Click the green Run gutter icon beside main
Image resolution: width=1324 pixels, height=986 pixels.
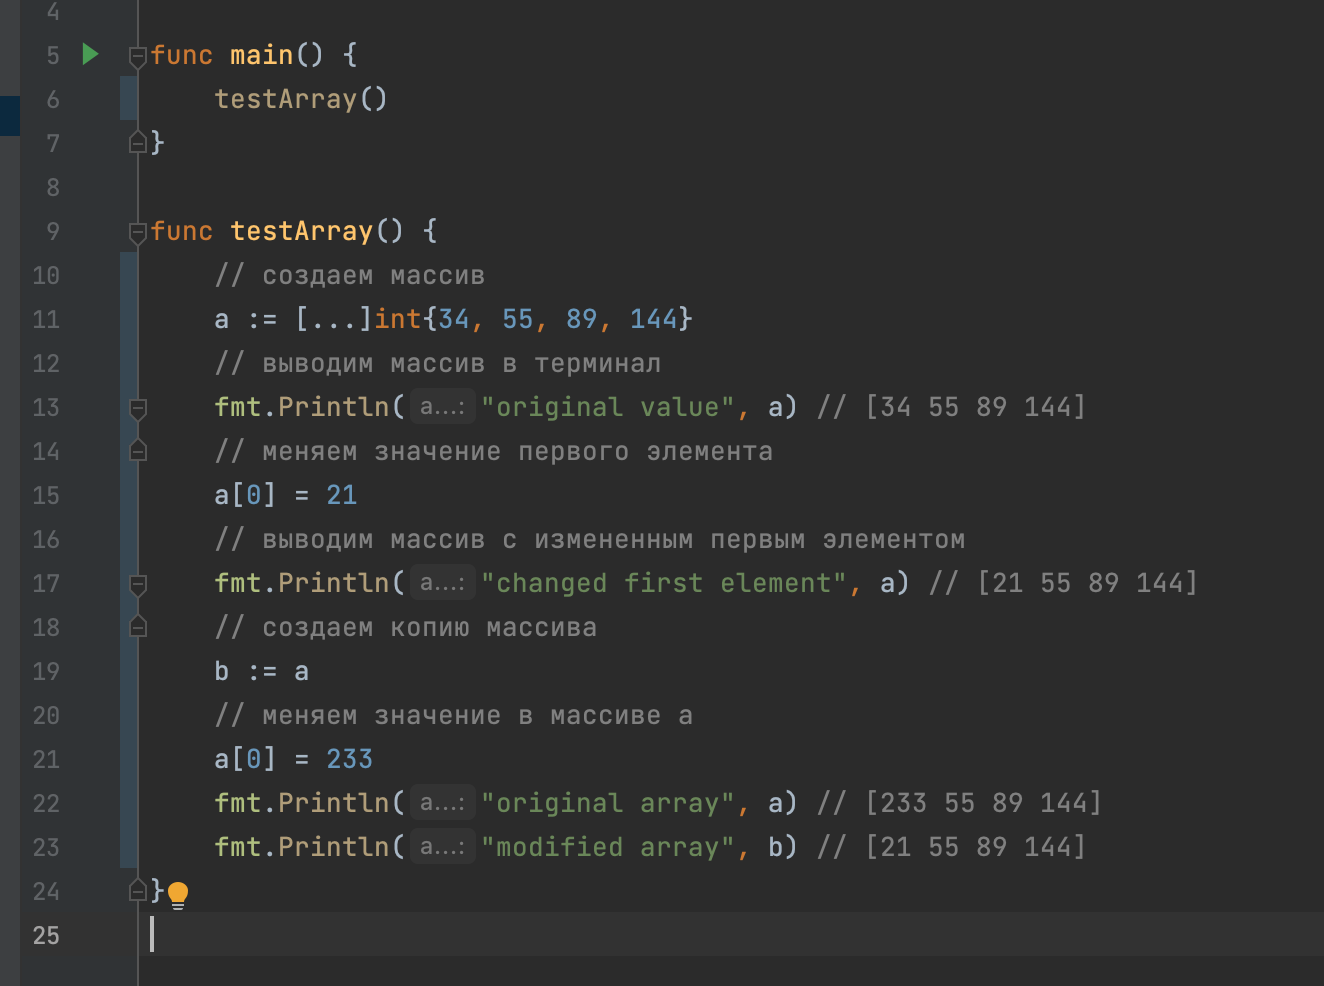pyautogui.click(x=90, y=54)
